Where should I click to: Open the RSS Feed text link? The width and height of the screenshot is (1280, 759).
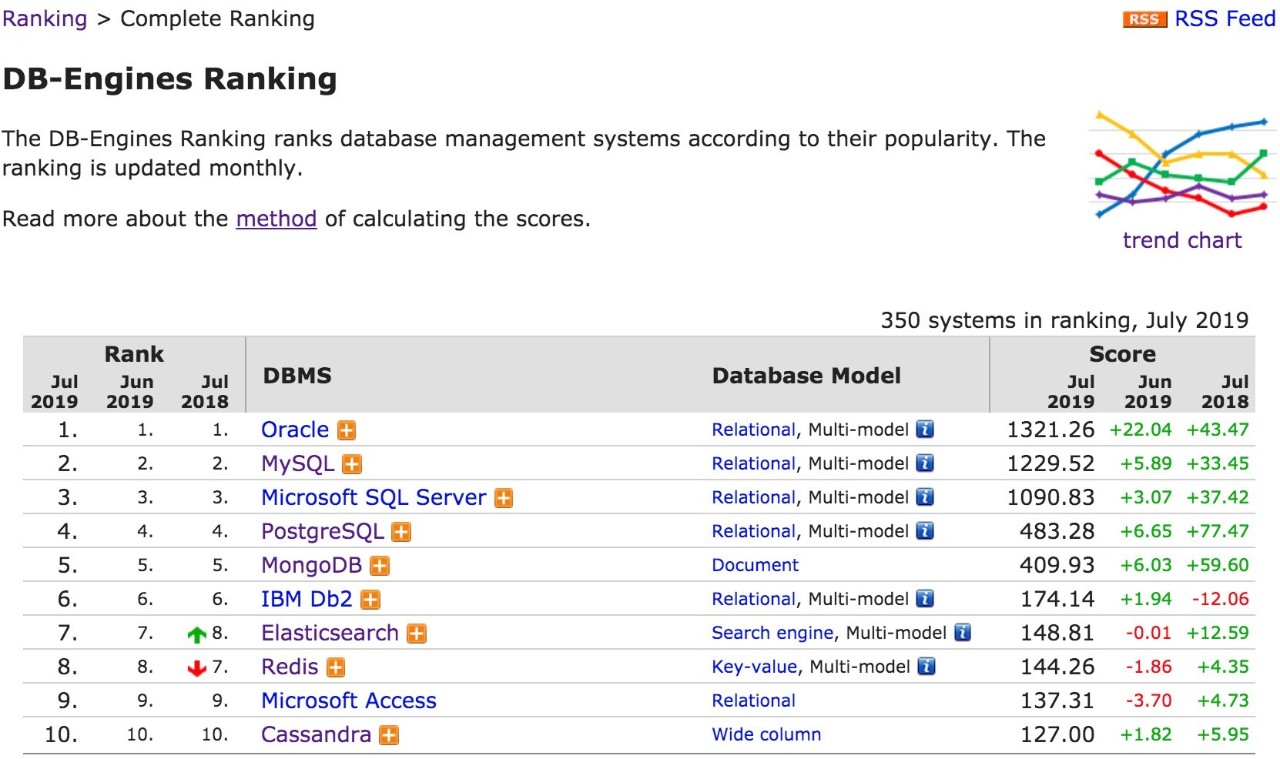pos(1225,19)
